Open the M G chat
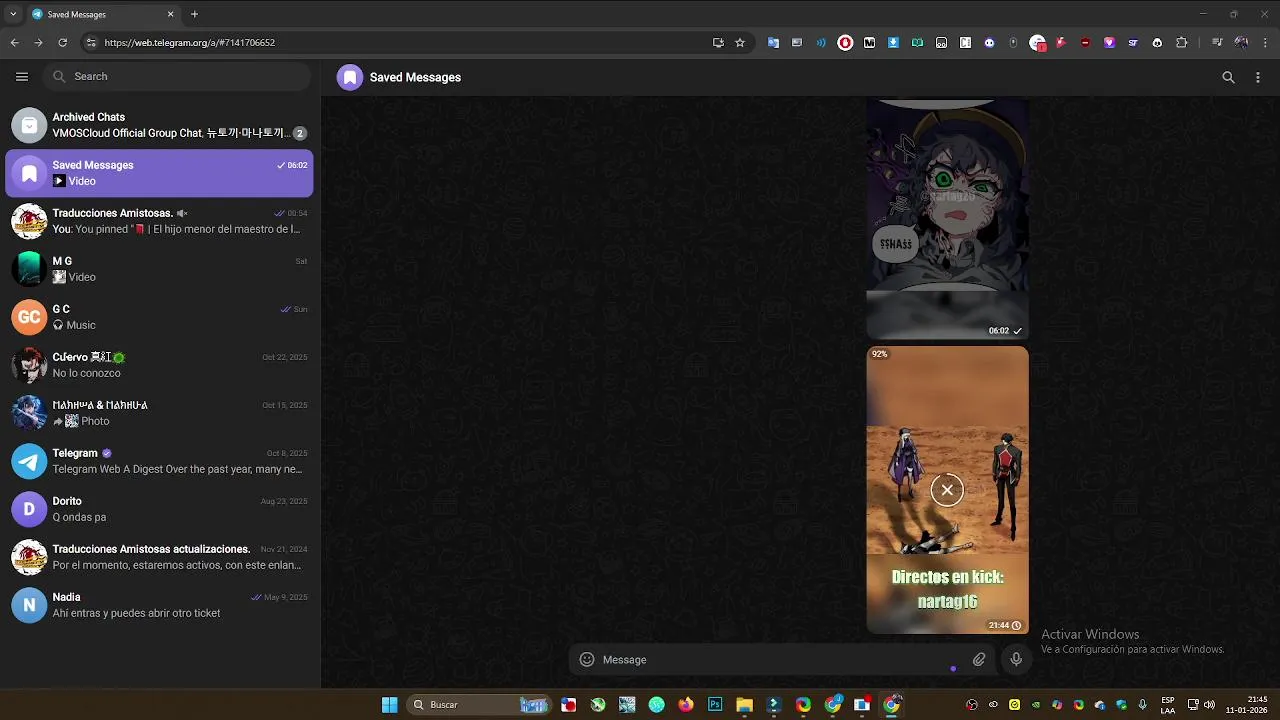Screen dimensions: 1280x720 pyautogui.click(x=160, y=269)
